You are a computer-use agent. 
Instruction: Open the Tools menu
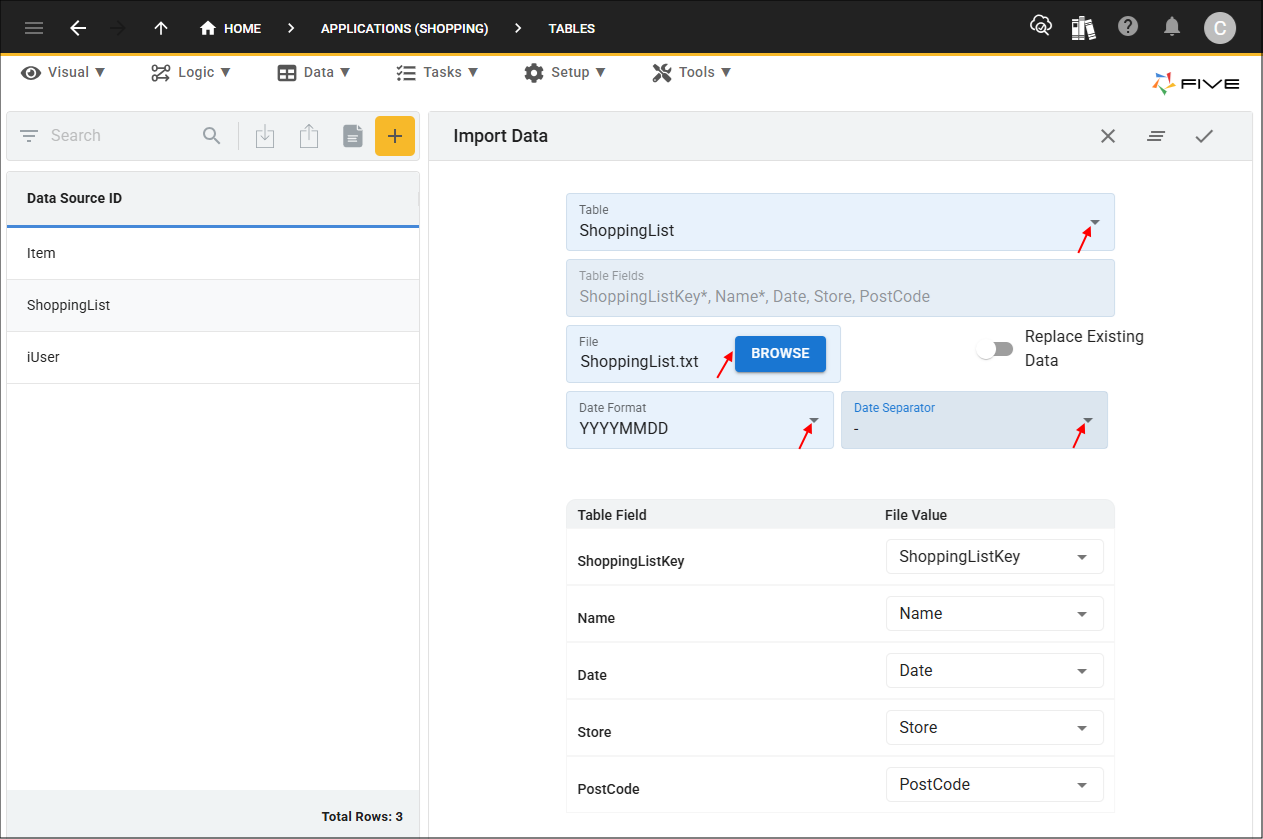point(691,72)
